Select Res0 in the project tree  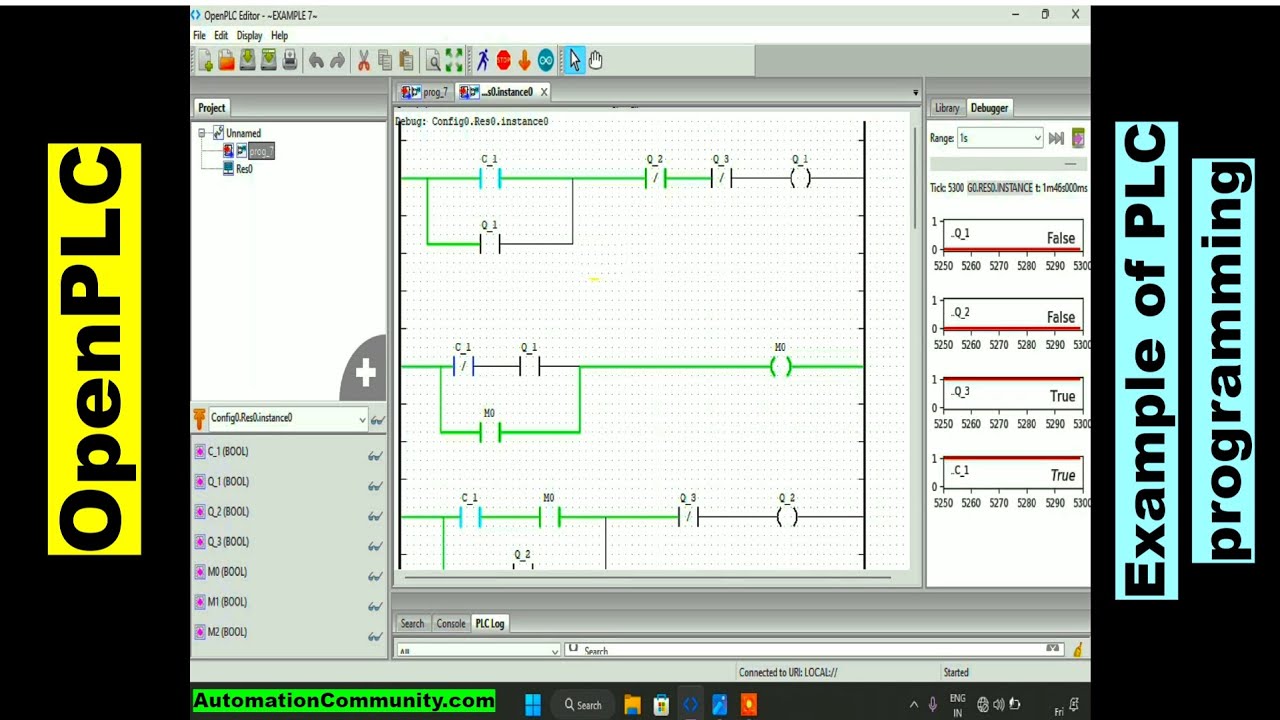point(244,169)
